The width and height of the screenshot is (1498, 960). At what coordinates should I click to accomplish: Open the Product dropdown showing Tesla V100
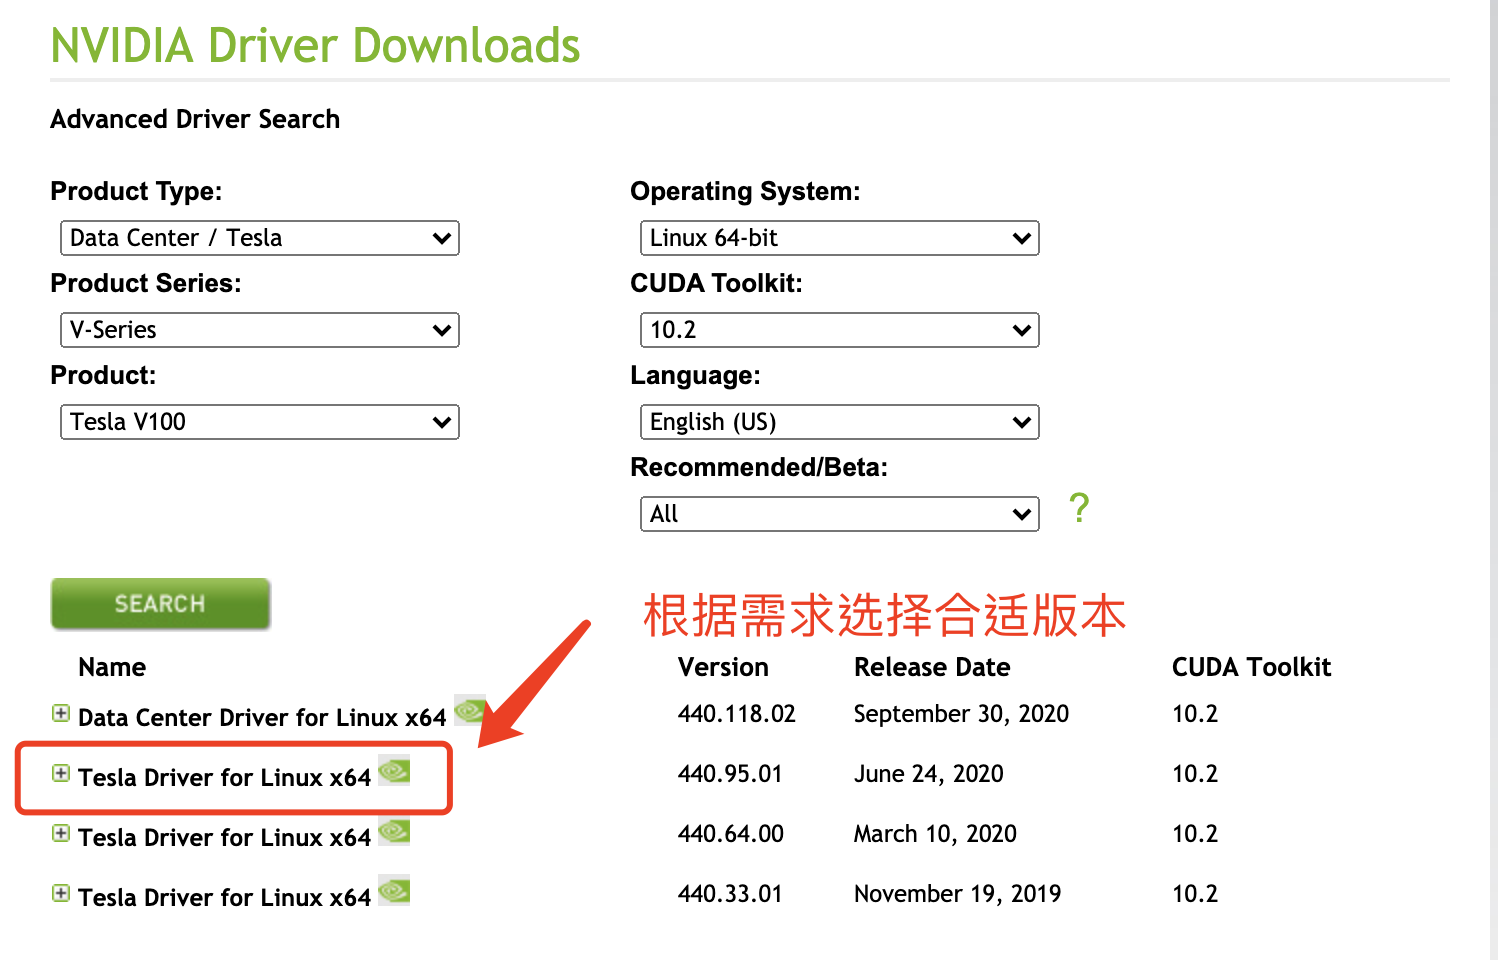(x=260, y=422)
